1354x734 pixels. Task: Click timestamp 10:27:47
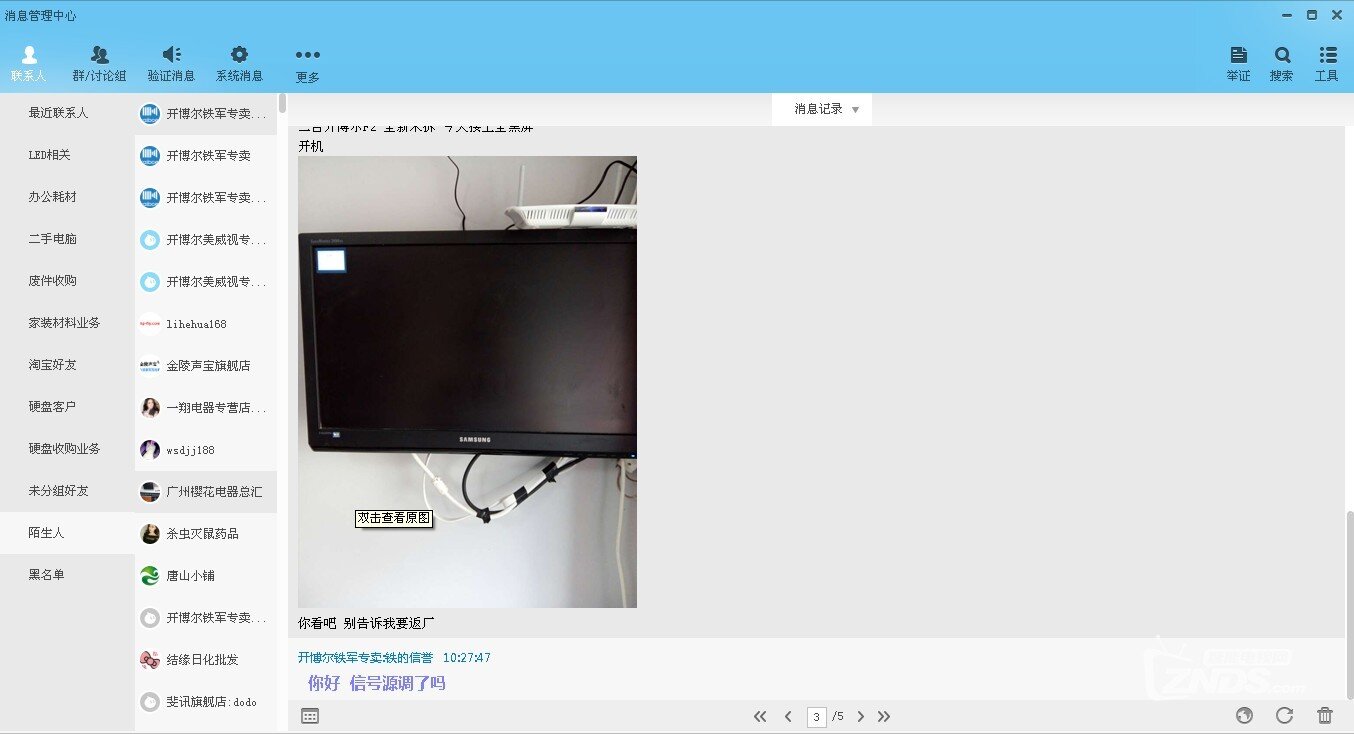click(467, 658)
